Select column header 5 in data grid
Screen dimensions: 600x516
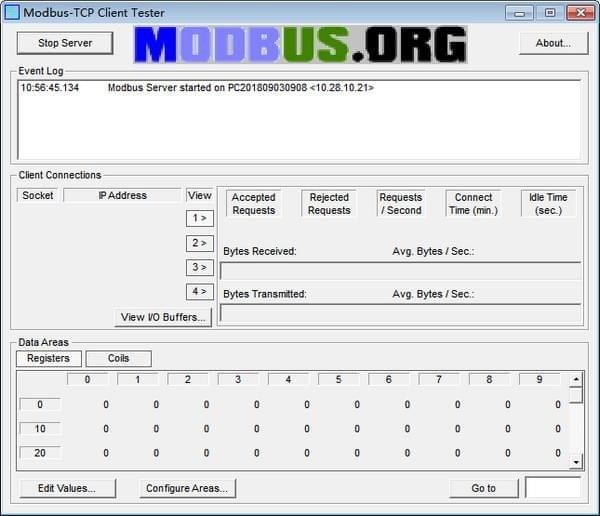pyautogui.click(x=338, y=380)
